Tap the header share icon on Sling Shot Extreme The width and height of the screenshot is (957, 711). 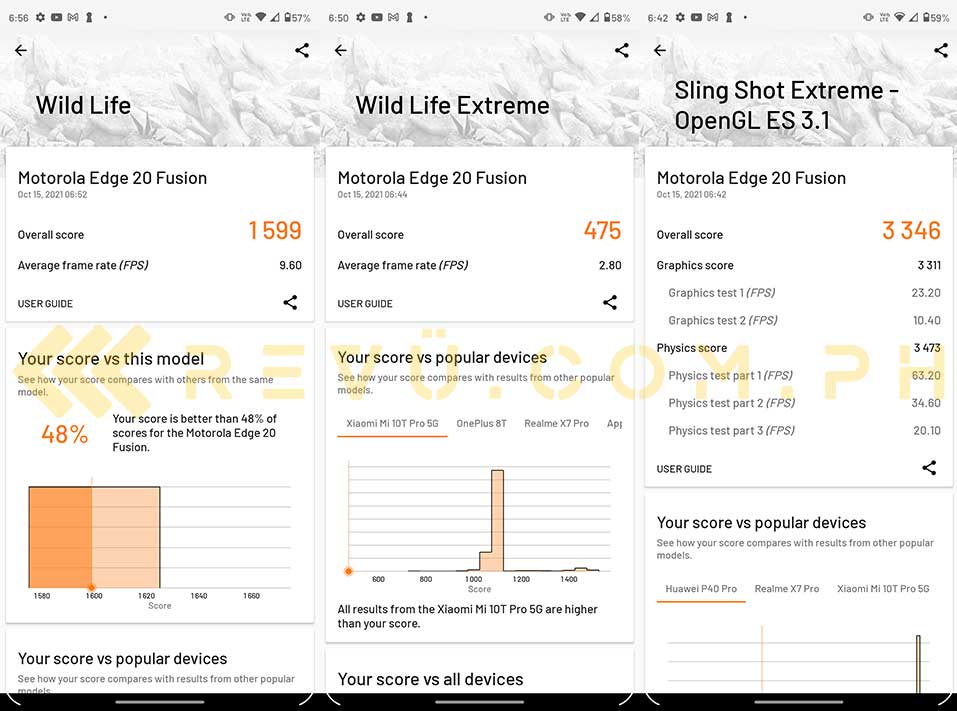point(941,50)
